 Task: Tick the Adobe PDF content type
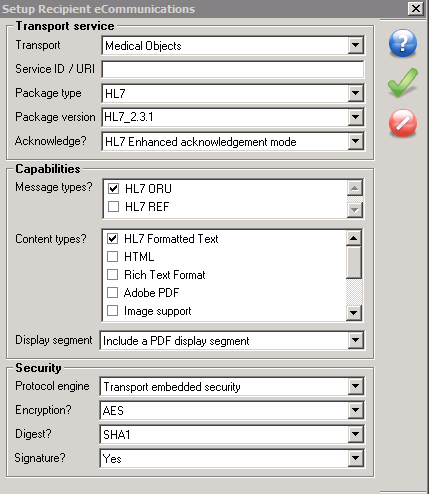(x=112, y=292)
